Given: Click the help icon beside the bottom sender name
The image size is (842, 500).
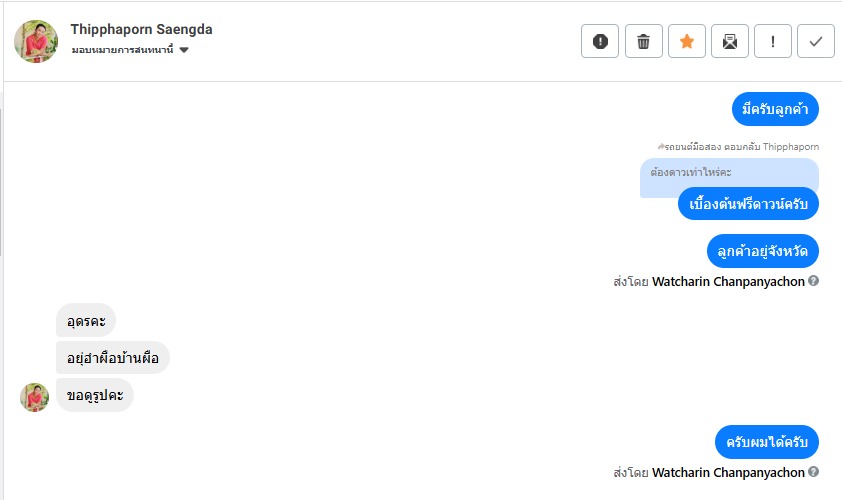Looking at the screenshot, I should point(814,472).
